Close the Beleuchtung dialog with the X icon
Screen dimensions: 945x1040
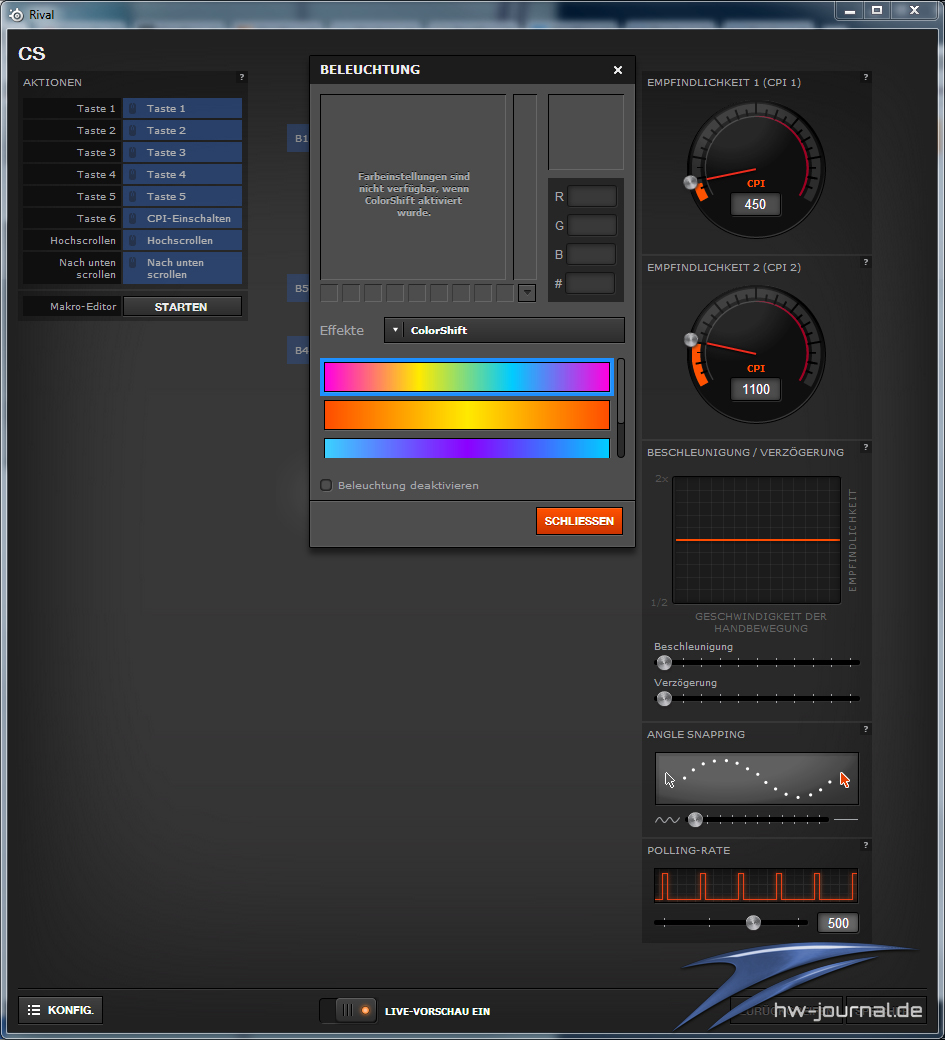(x=617, y=70)
